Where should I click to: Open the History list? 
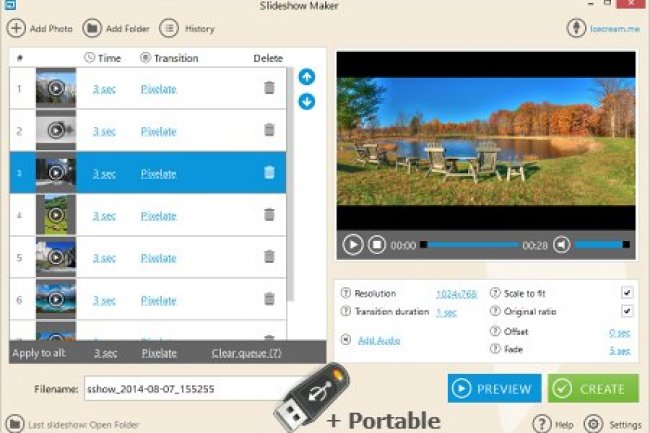click(x=169, y=29)
